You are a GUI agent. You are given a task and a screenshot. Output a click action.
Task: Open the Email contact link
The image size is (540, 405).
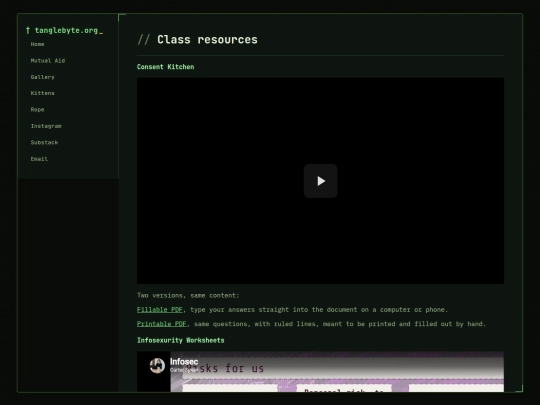tap(39, 159)
